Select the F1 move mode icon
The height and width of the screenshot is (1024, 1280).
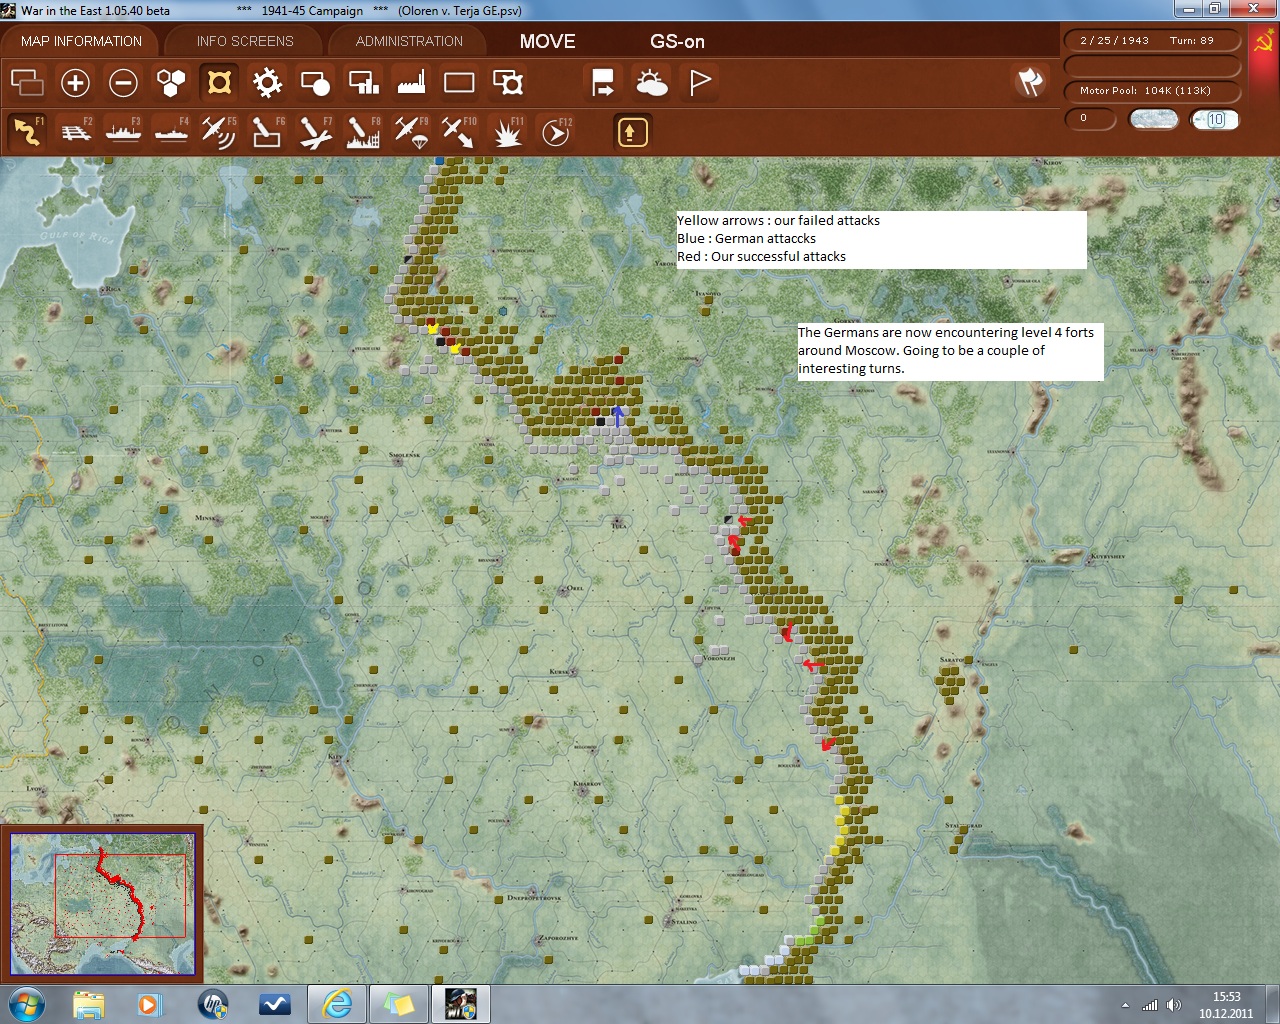28,132
